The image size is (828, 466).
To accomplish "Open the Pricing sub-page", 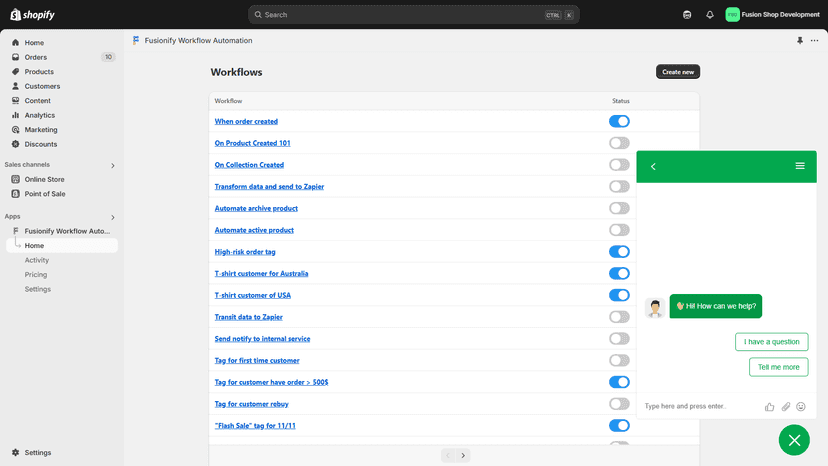I will (x=35, y=275).
